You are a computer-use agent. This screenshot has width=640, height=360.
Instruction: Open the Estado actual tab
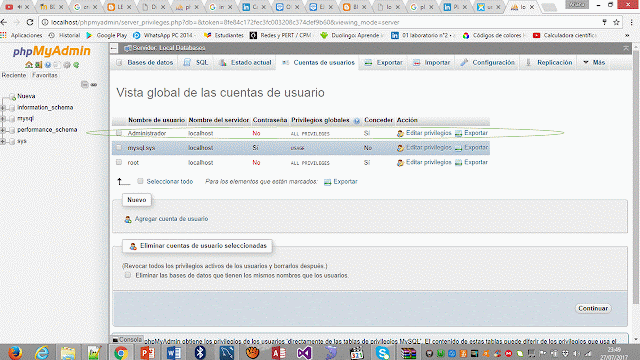(245, 62)
